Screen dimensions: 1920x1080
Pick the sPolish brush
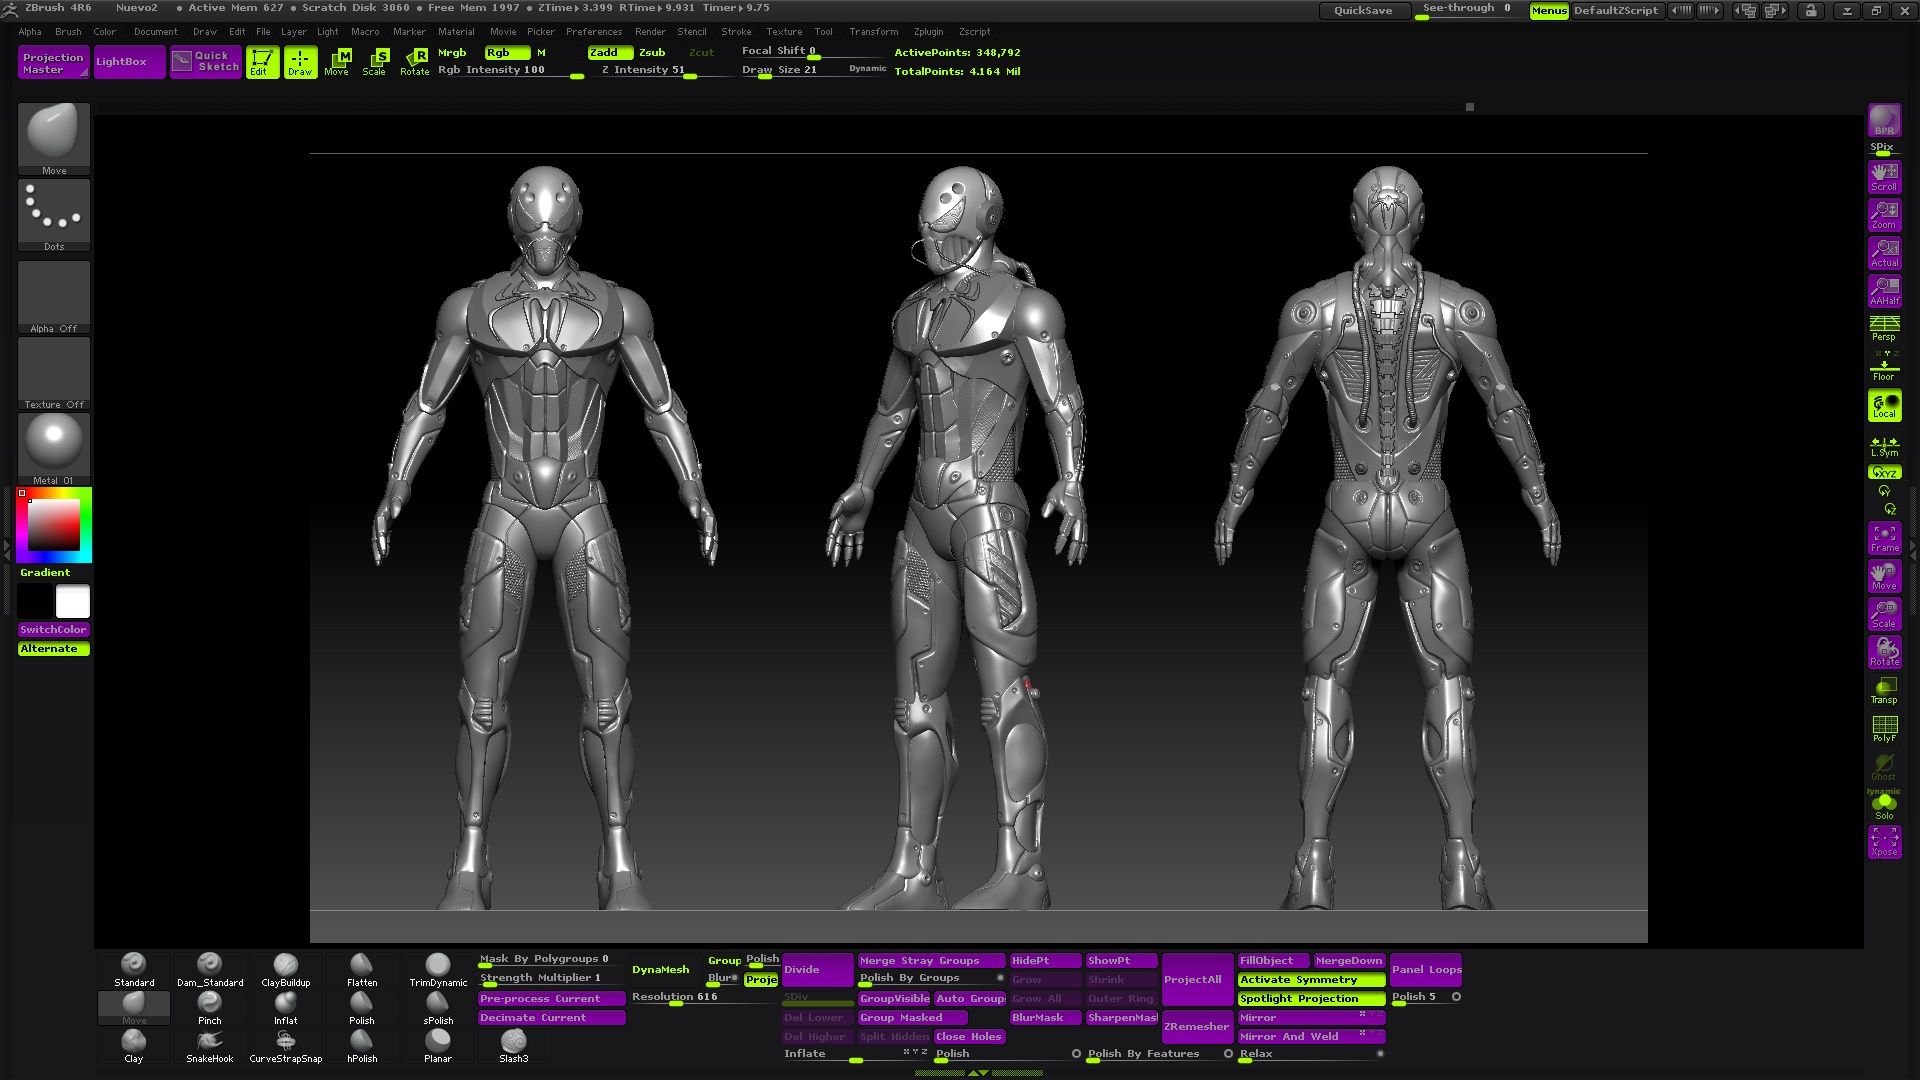[x=438, y=1007]
